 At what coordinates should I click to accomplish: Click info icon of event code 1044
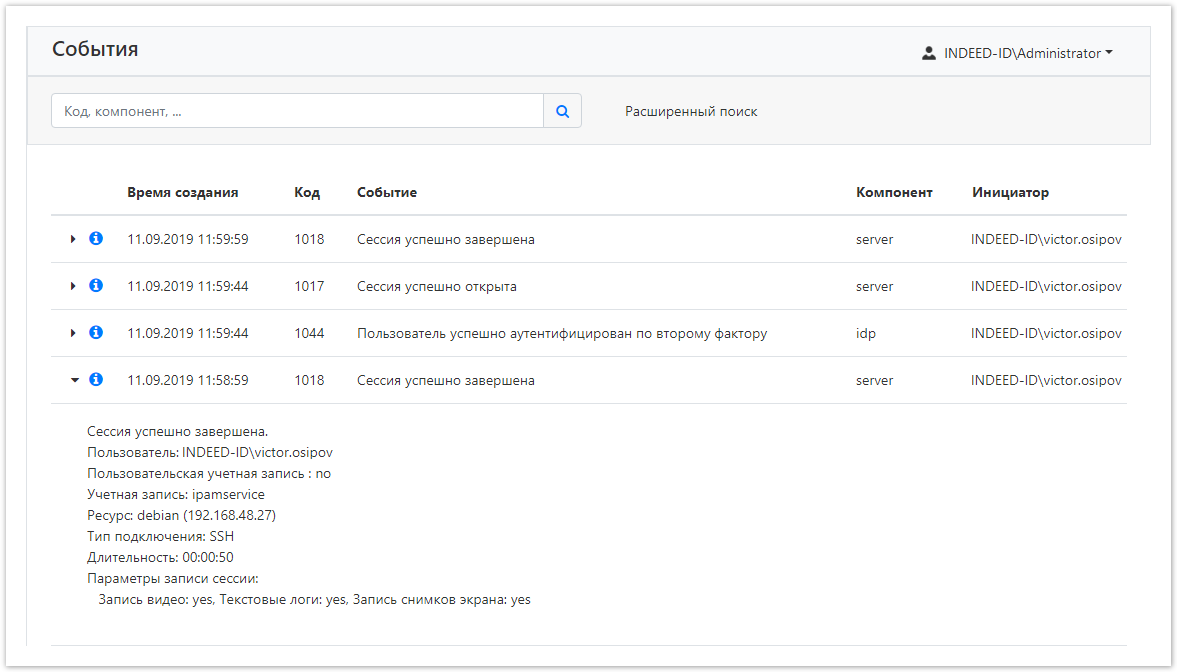96,333
